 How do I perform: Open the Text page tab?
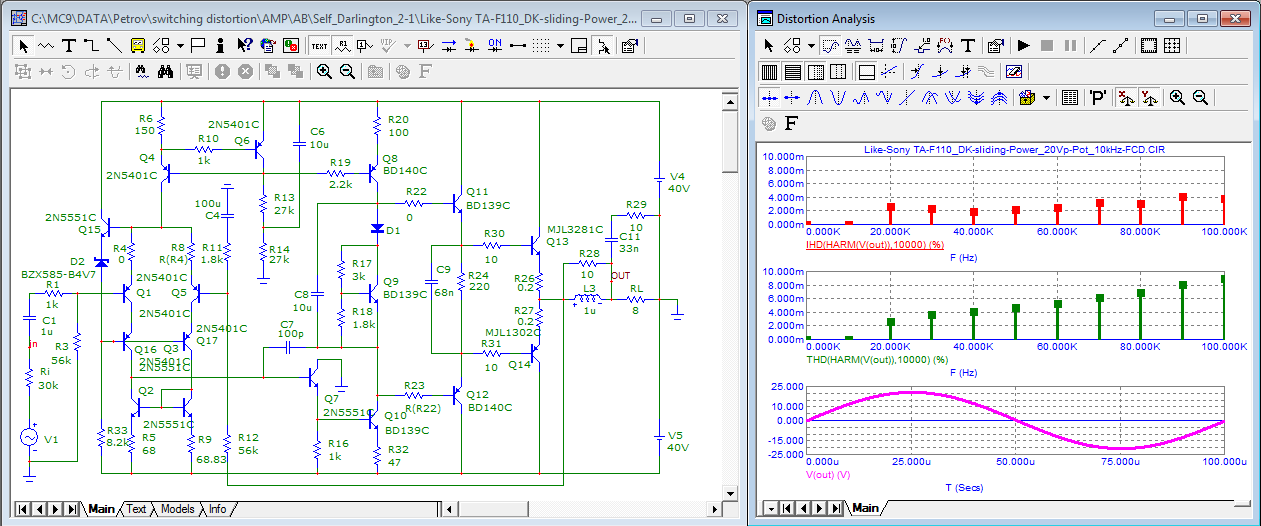136,509
